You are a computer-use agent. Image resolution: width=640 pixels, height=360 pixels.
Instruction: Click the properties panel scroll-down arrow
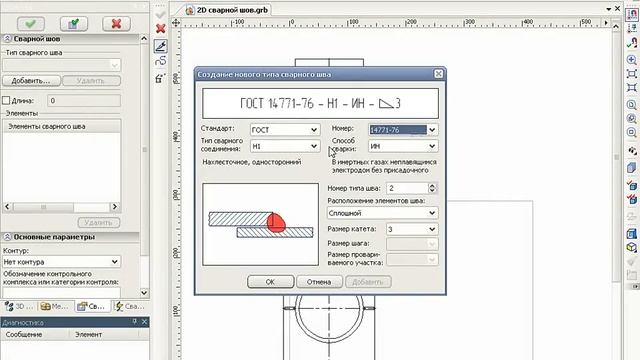pos(144,293)
